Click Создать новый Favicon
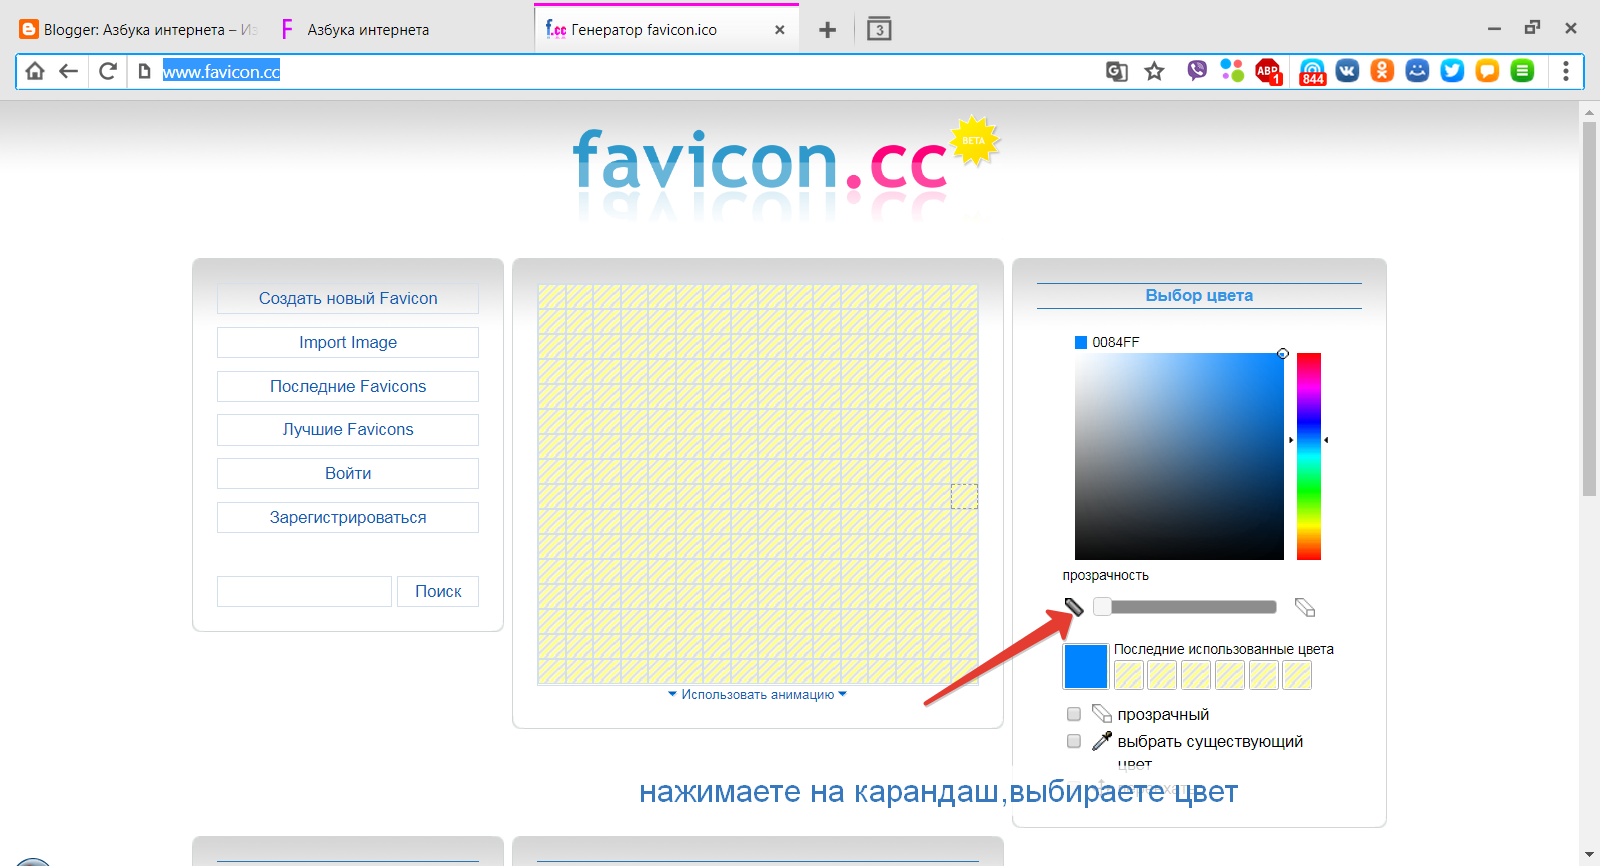The width and height of the screenshot is (1600, 866). pyautogui.click(x=348, y=298)
